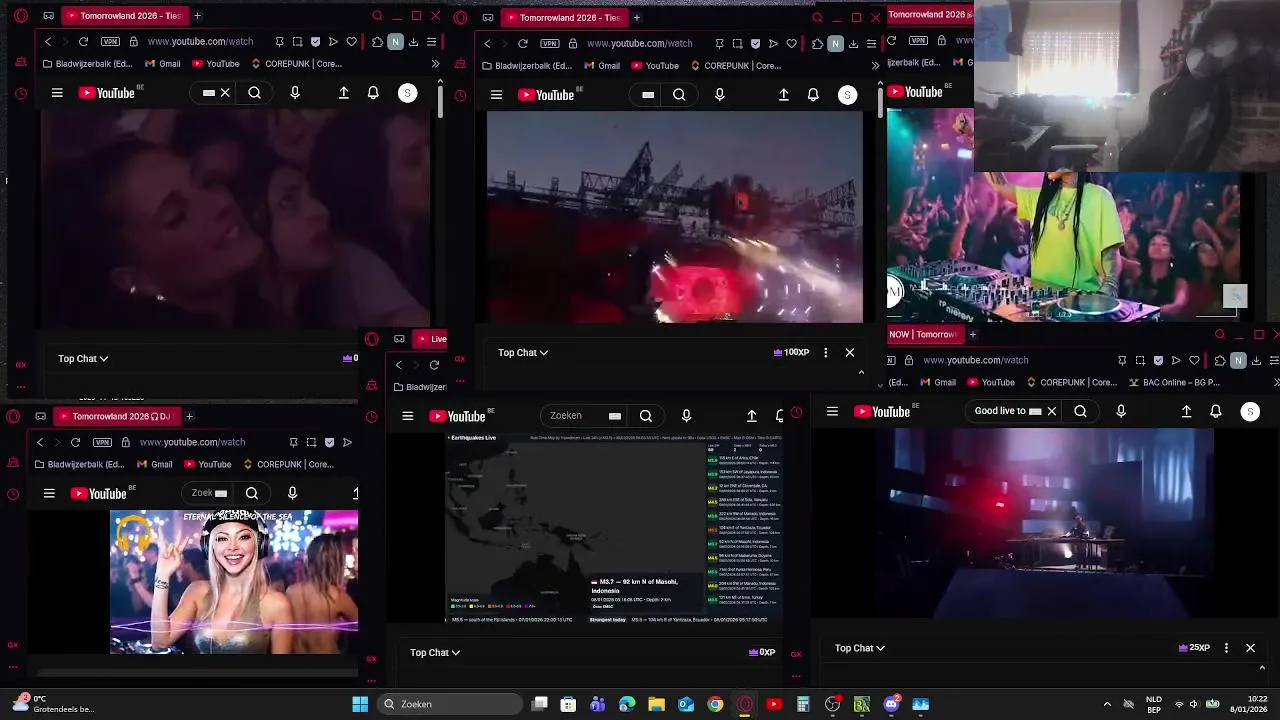Select the 'Tomorrowland 2026 - Ties' tab in the top-left window
Screen dimensions: 1280x720
point(123,16)
